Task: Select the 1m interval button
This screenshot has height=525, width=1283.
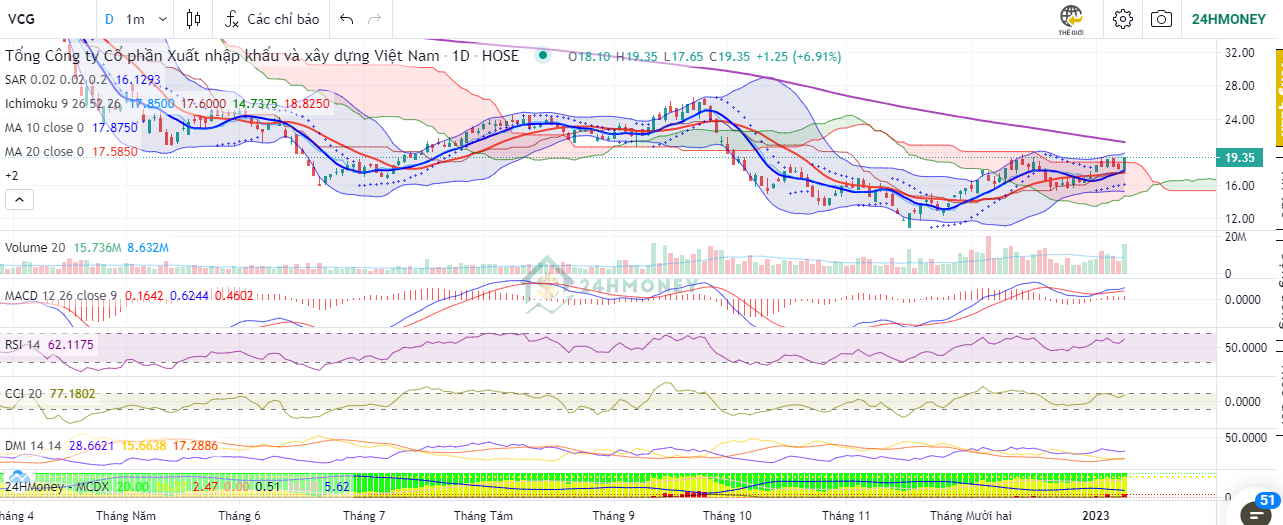Action: [135, 19]
